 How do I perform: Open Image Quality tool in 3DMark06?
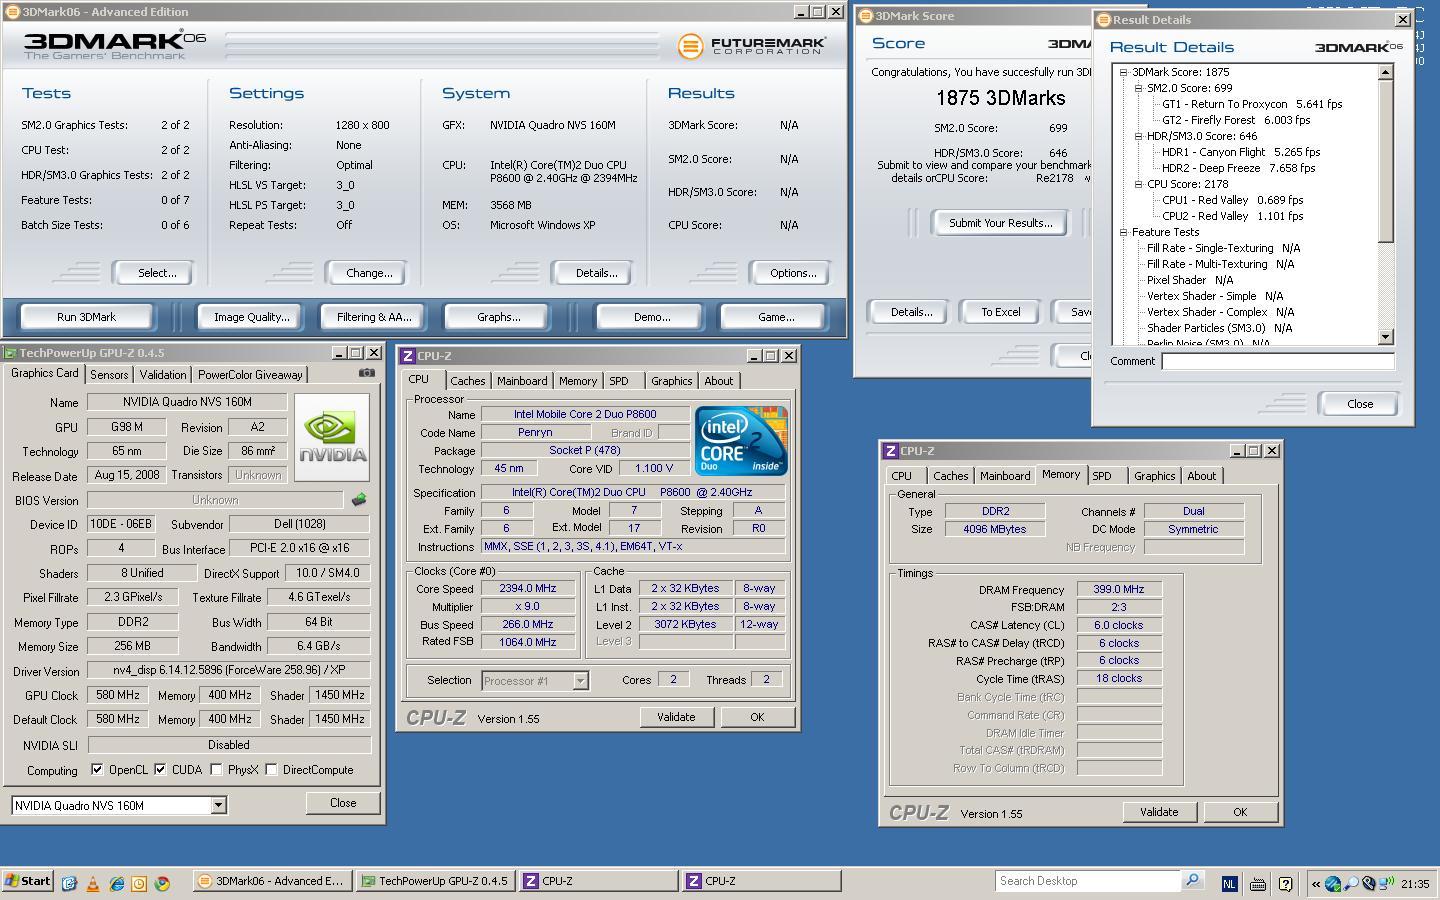coord(252,317)
